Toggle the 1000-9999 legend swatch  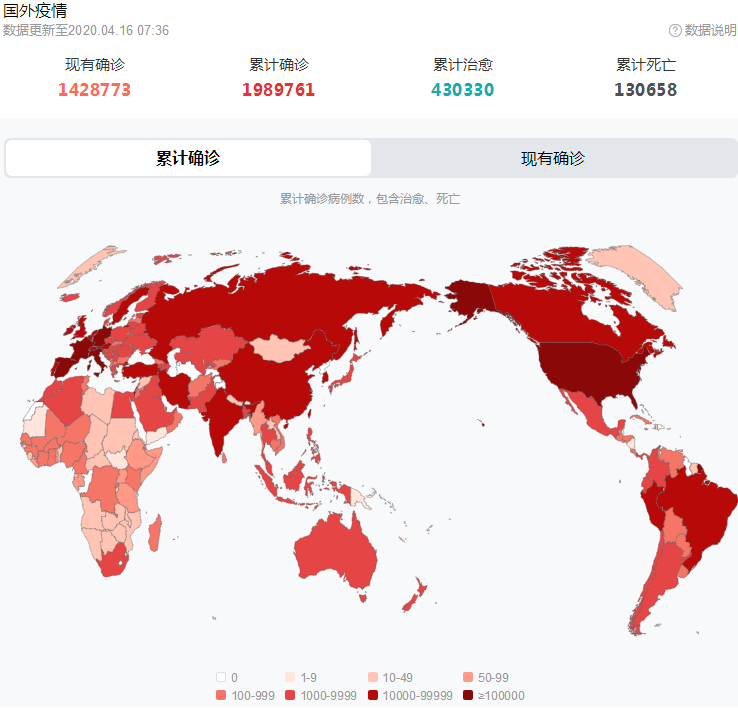click(290, 695)
